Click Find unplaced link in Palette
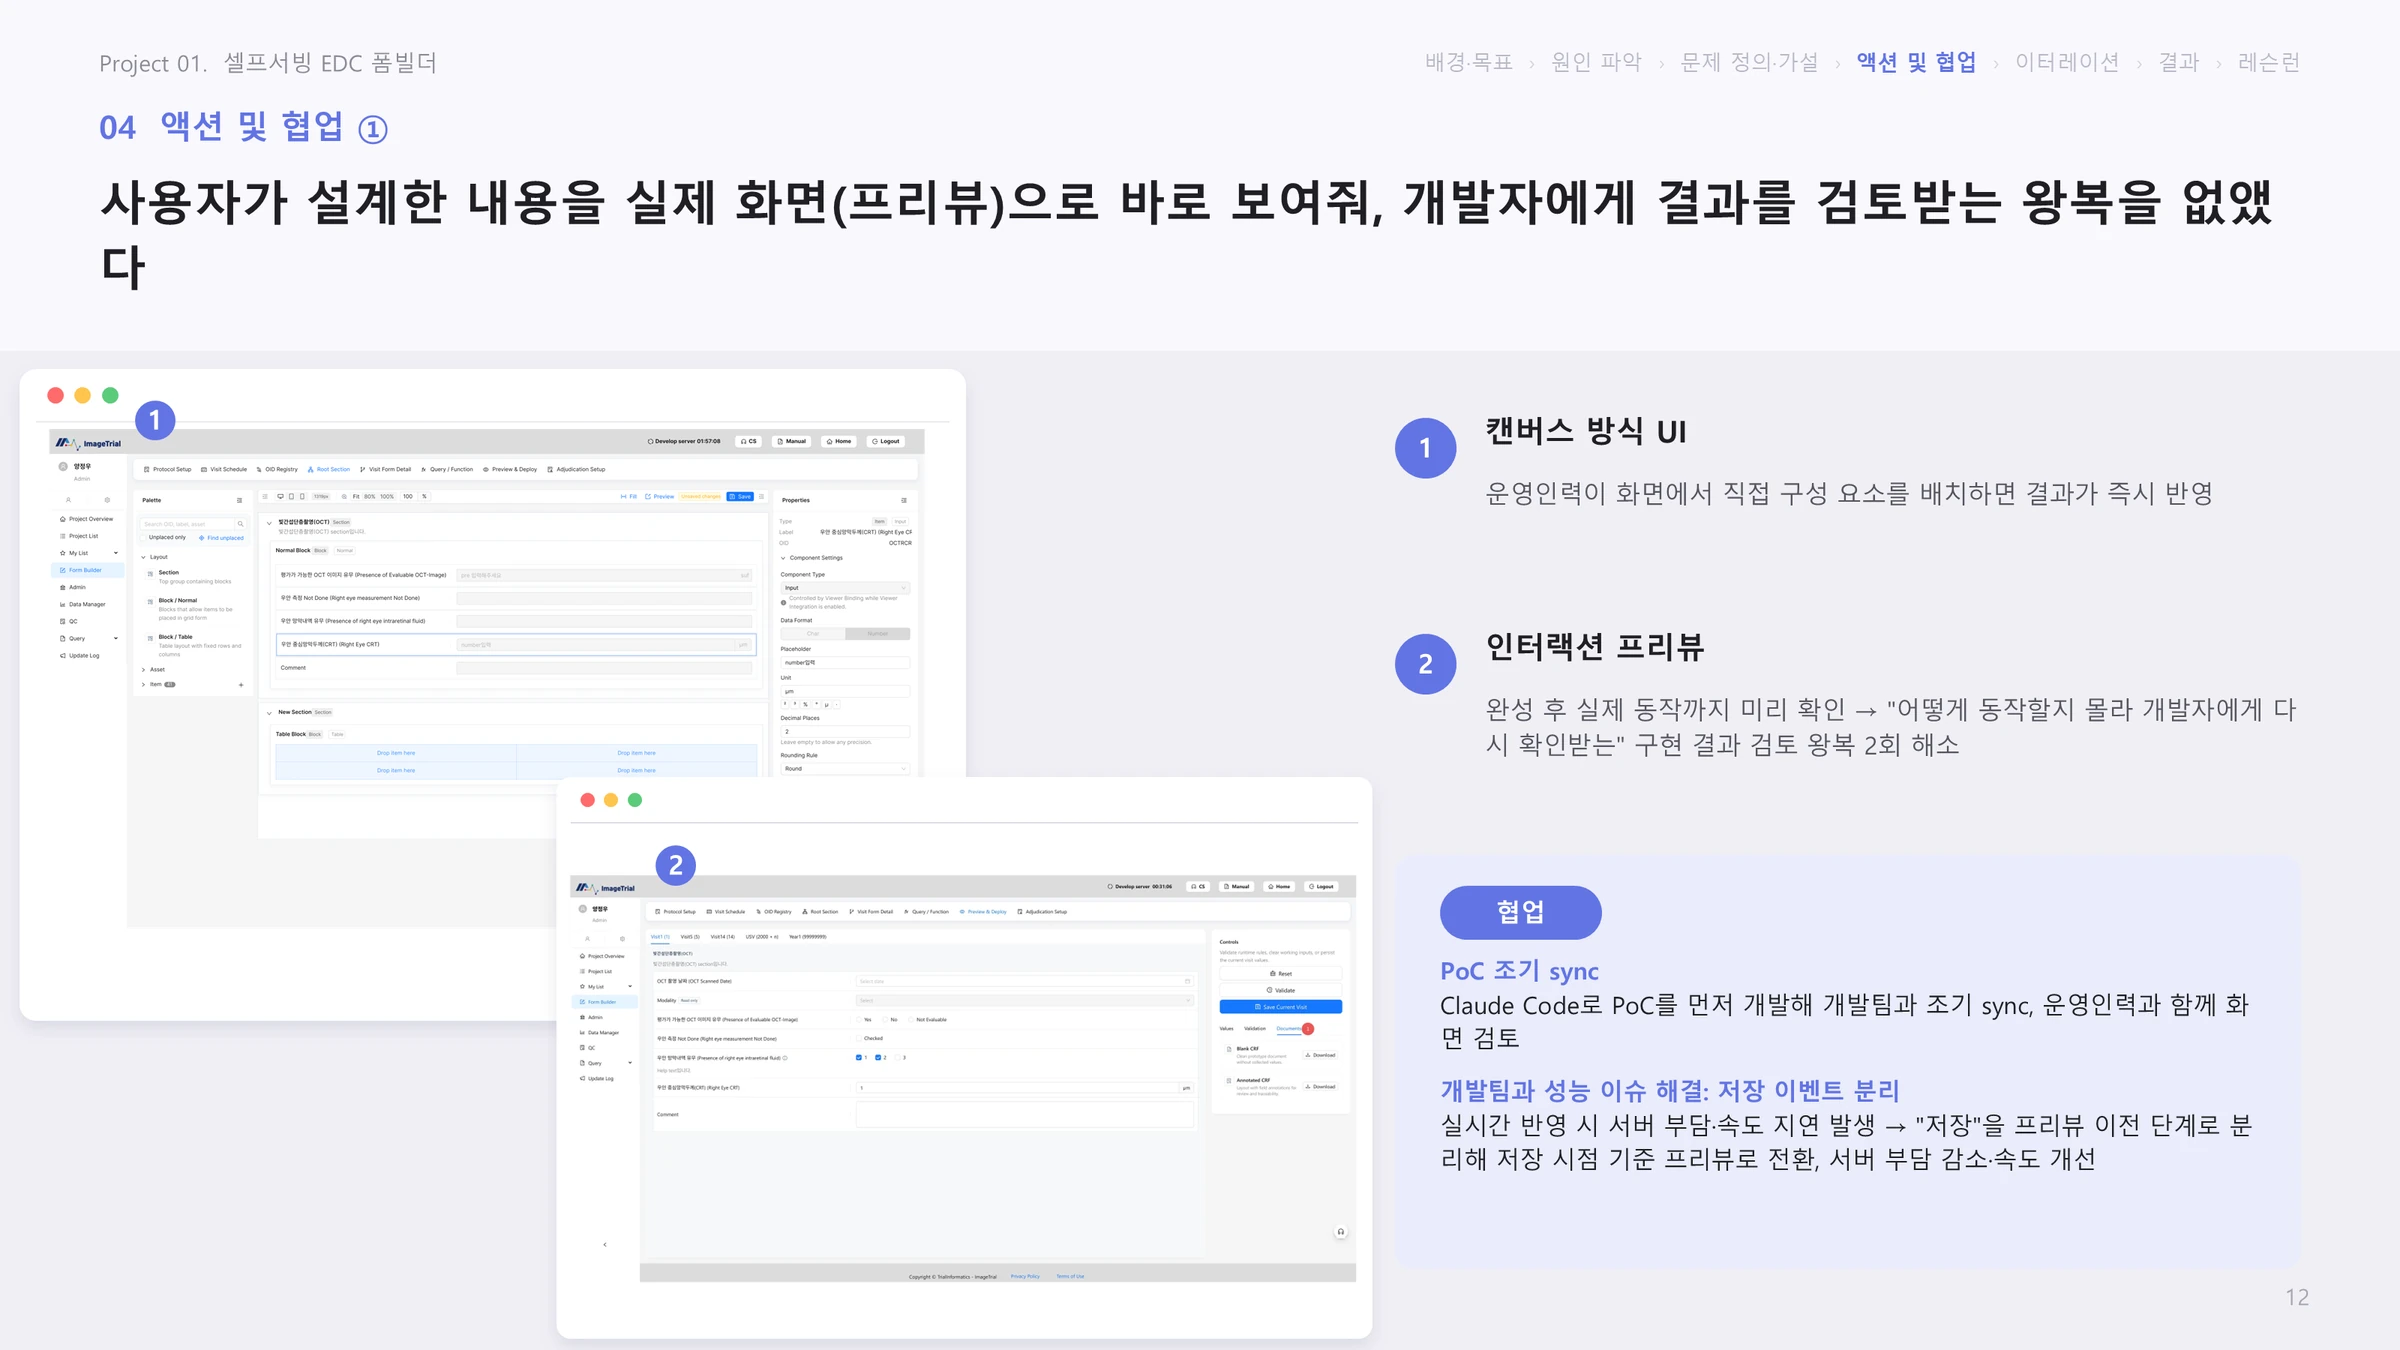Screen dimensions: 2400x1350 [x=222, y=538]
